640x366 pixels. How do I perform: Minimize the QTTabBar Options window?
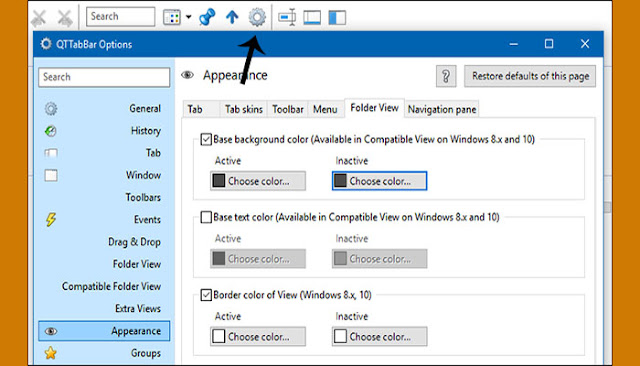(x=514, y=44)
